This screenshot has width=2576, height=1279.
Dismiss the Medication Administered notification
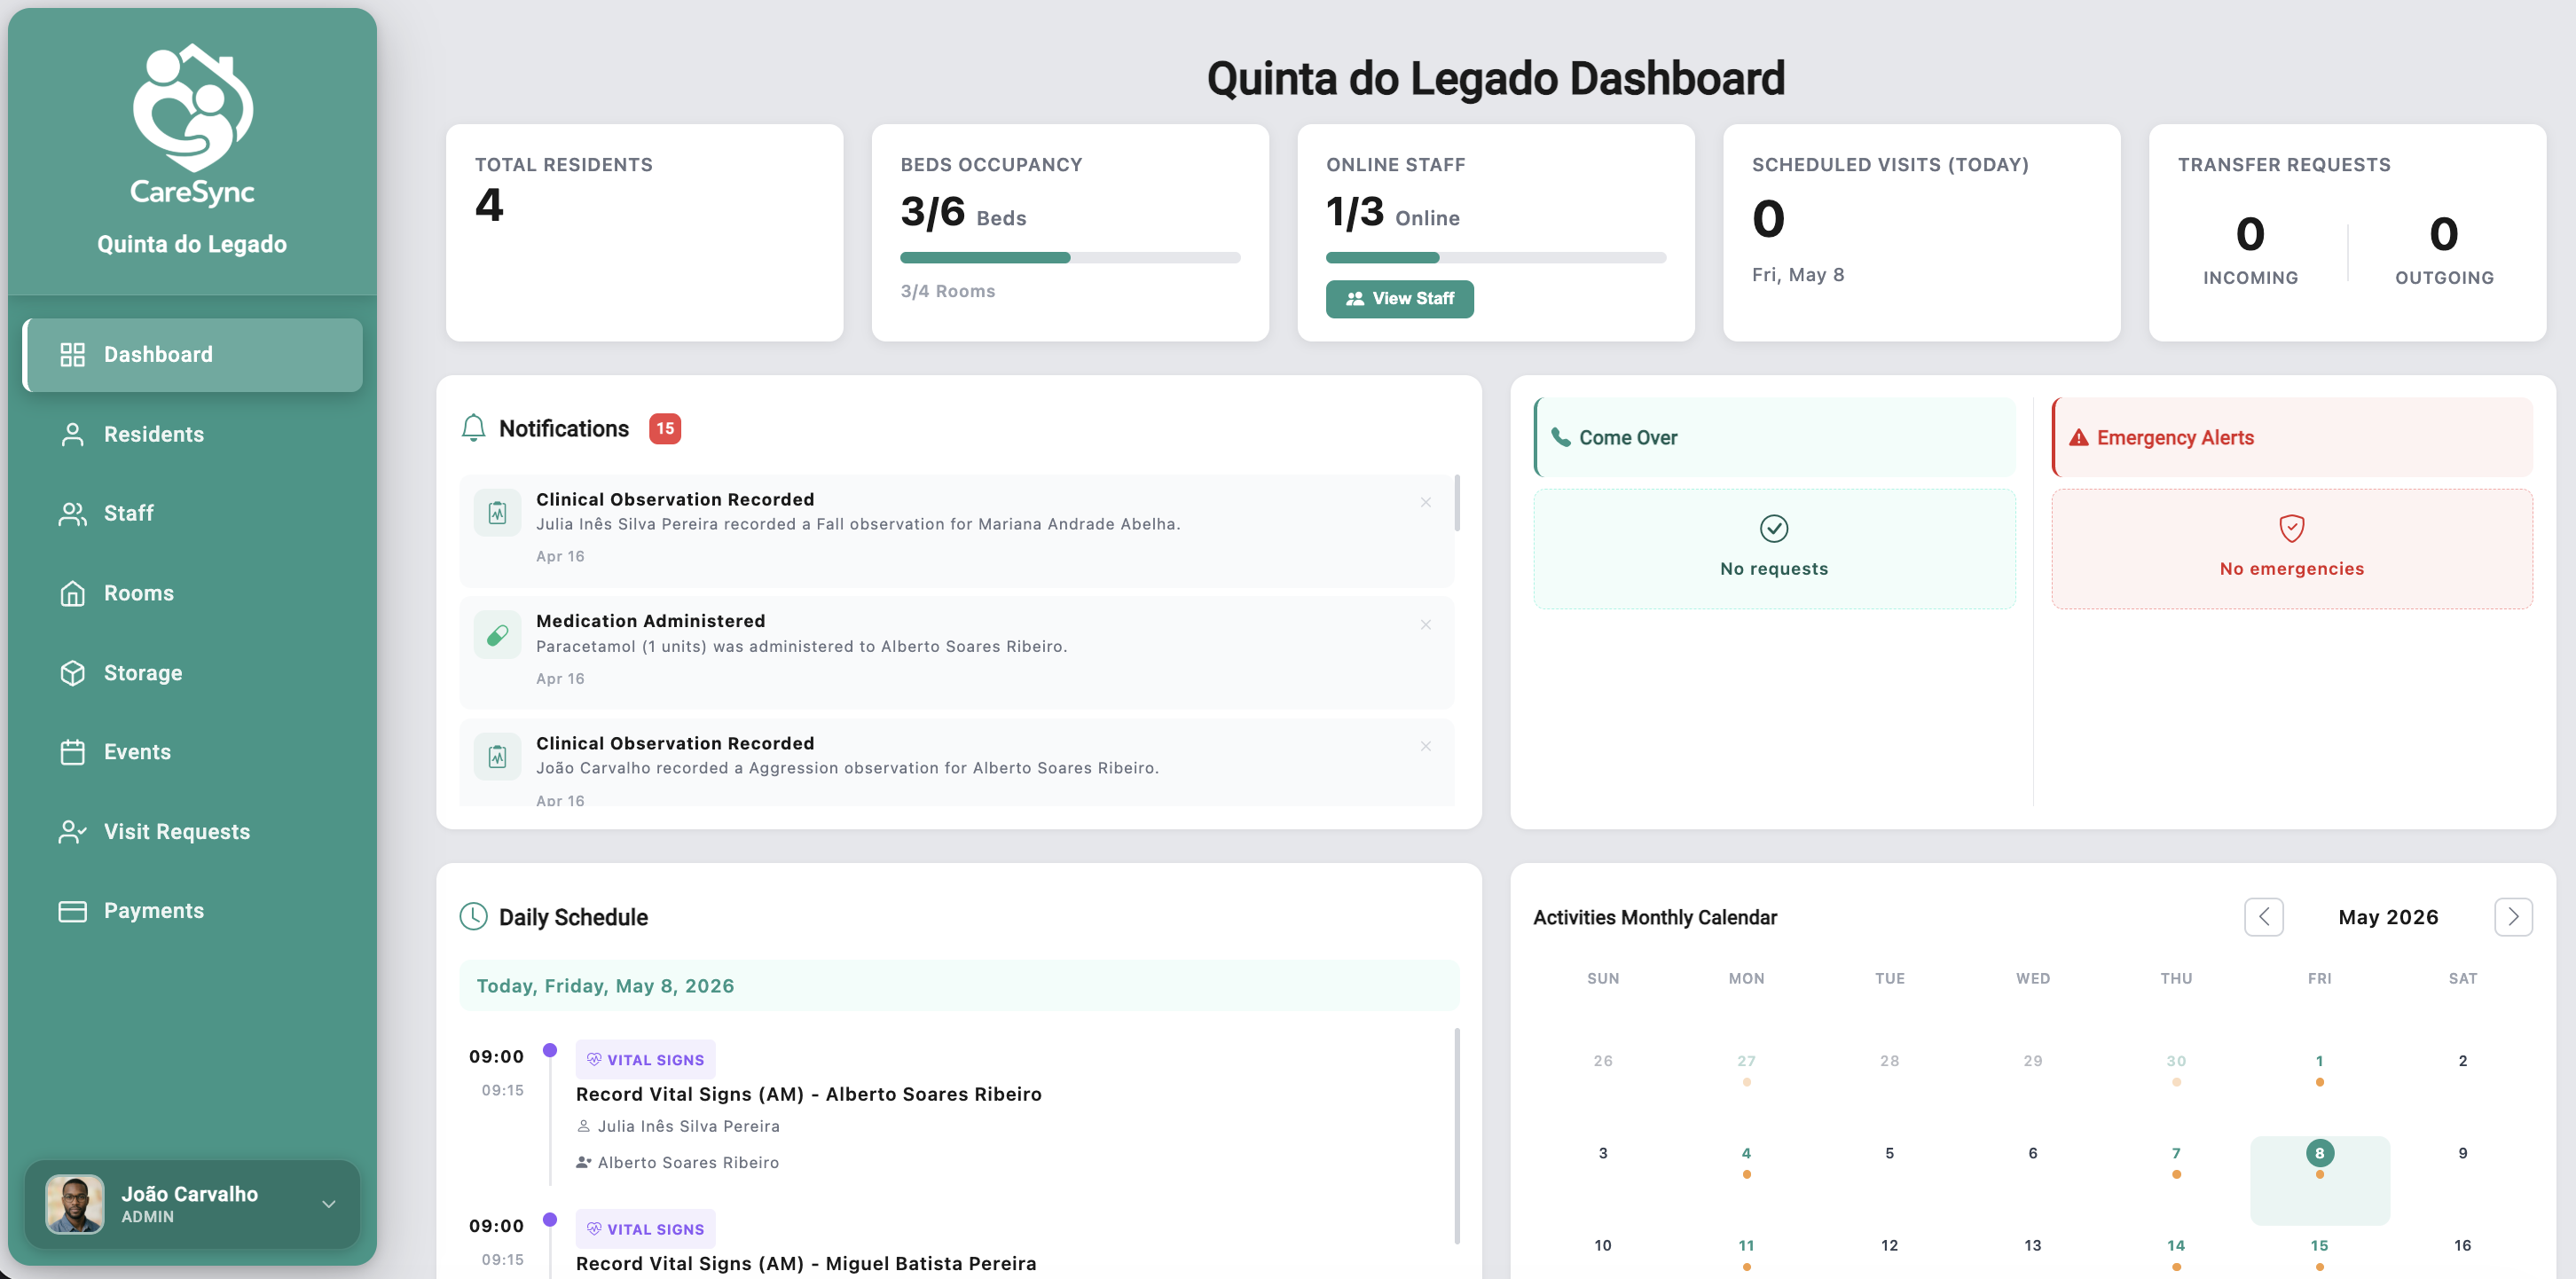click(x=1426, y=624)
